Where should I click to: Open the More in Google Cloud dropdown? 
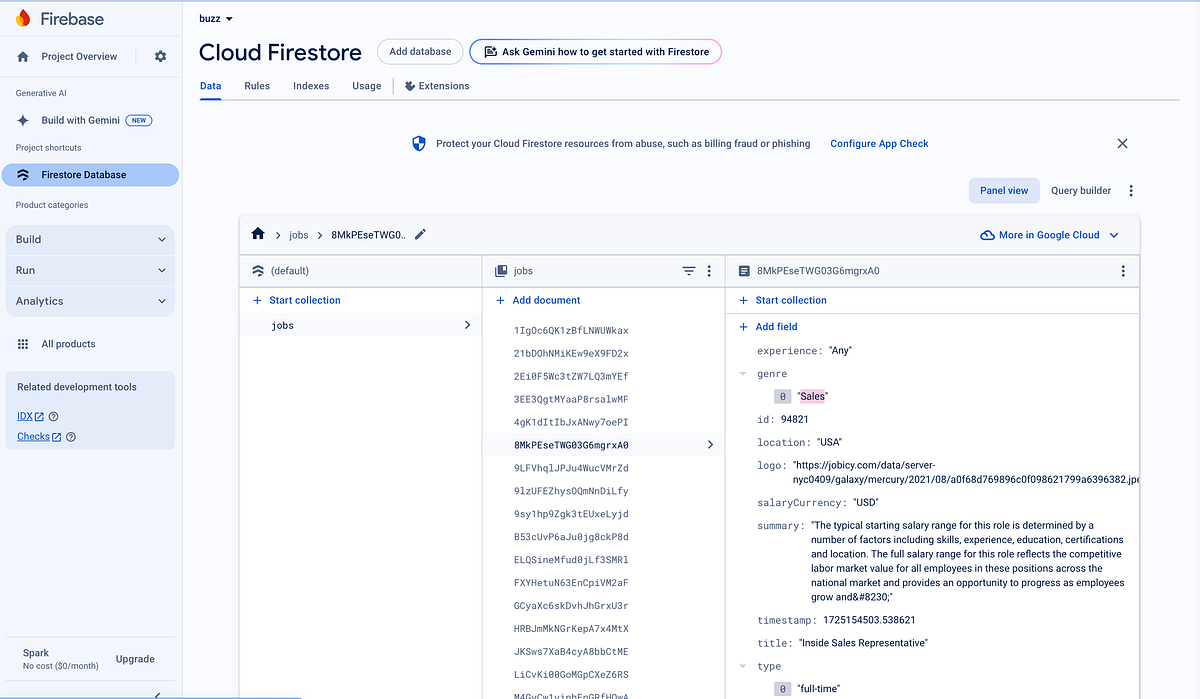point(1048,234)
